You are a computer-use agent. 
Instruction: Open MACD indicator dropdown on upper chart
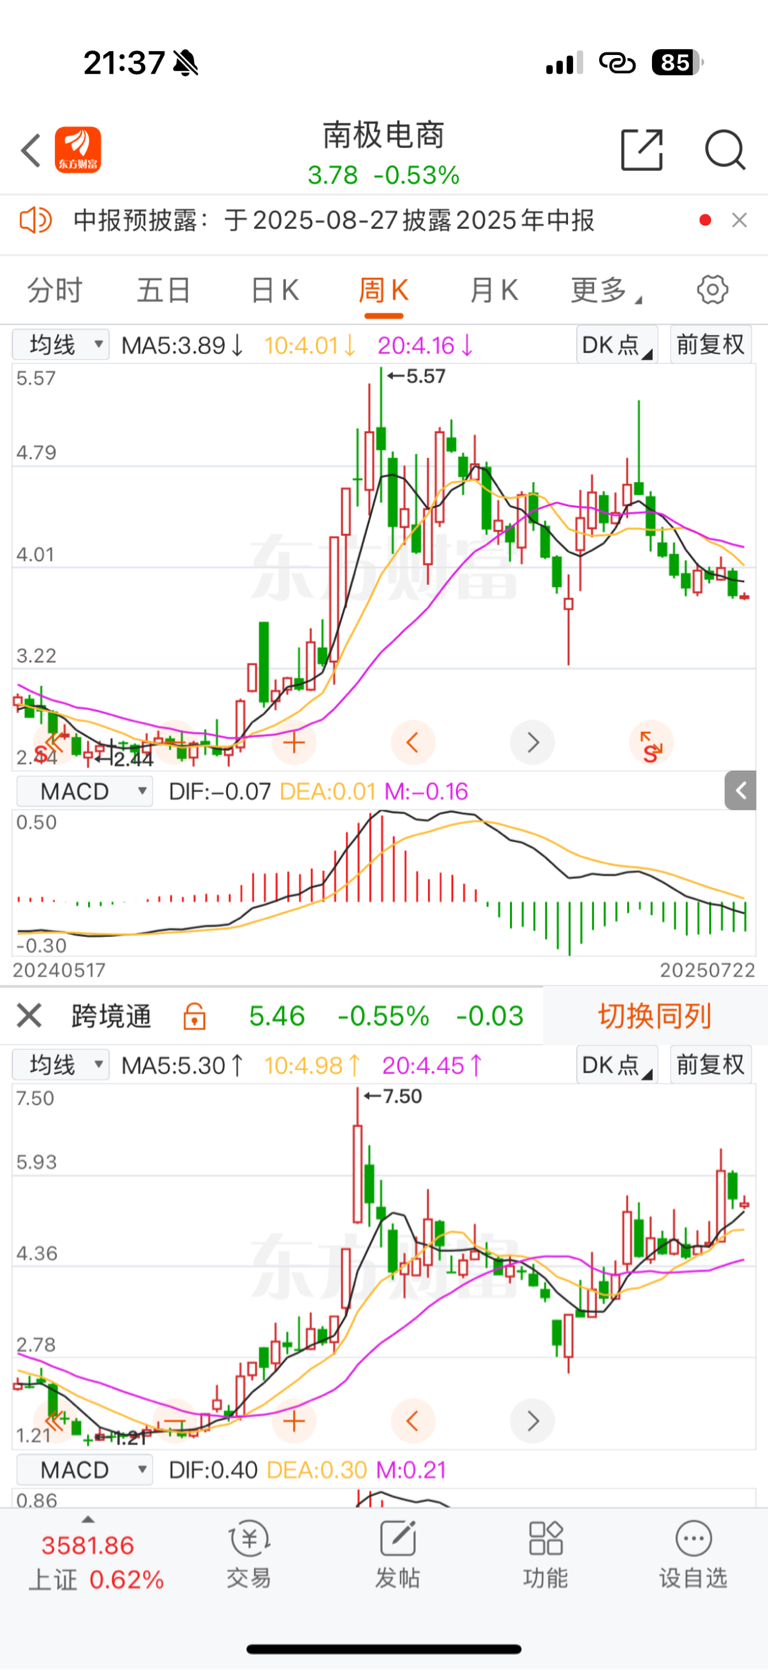(x=85, y=791)
